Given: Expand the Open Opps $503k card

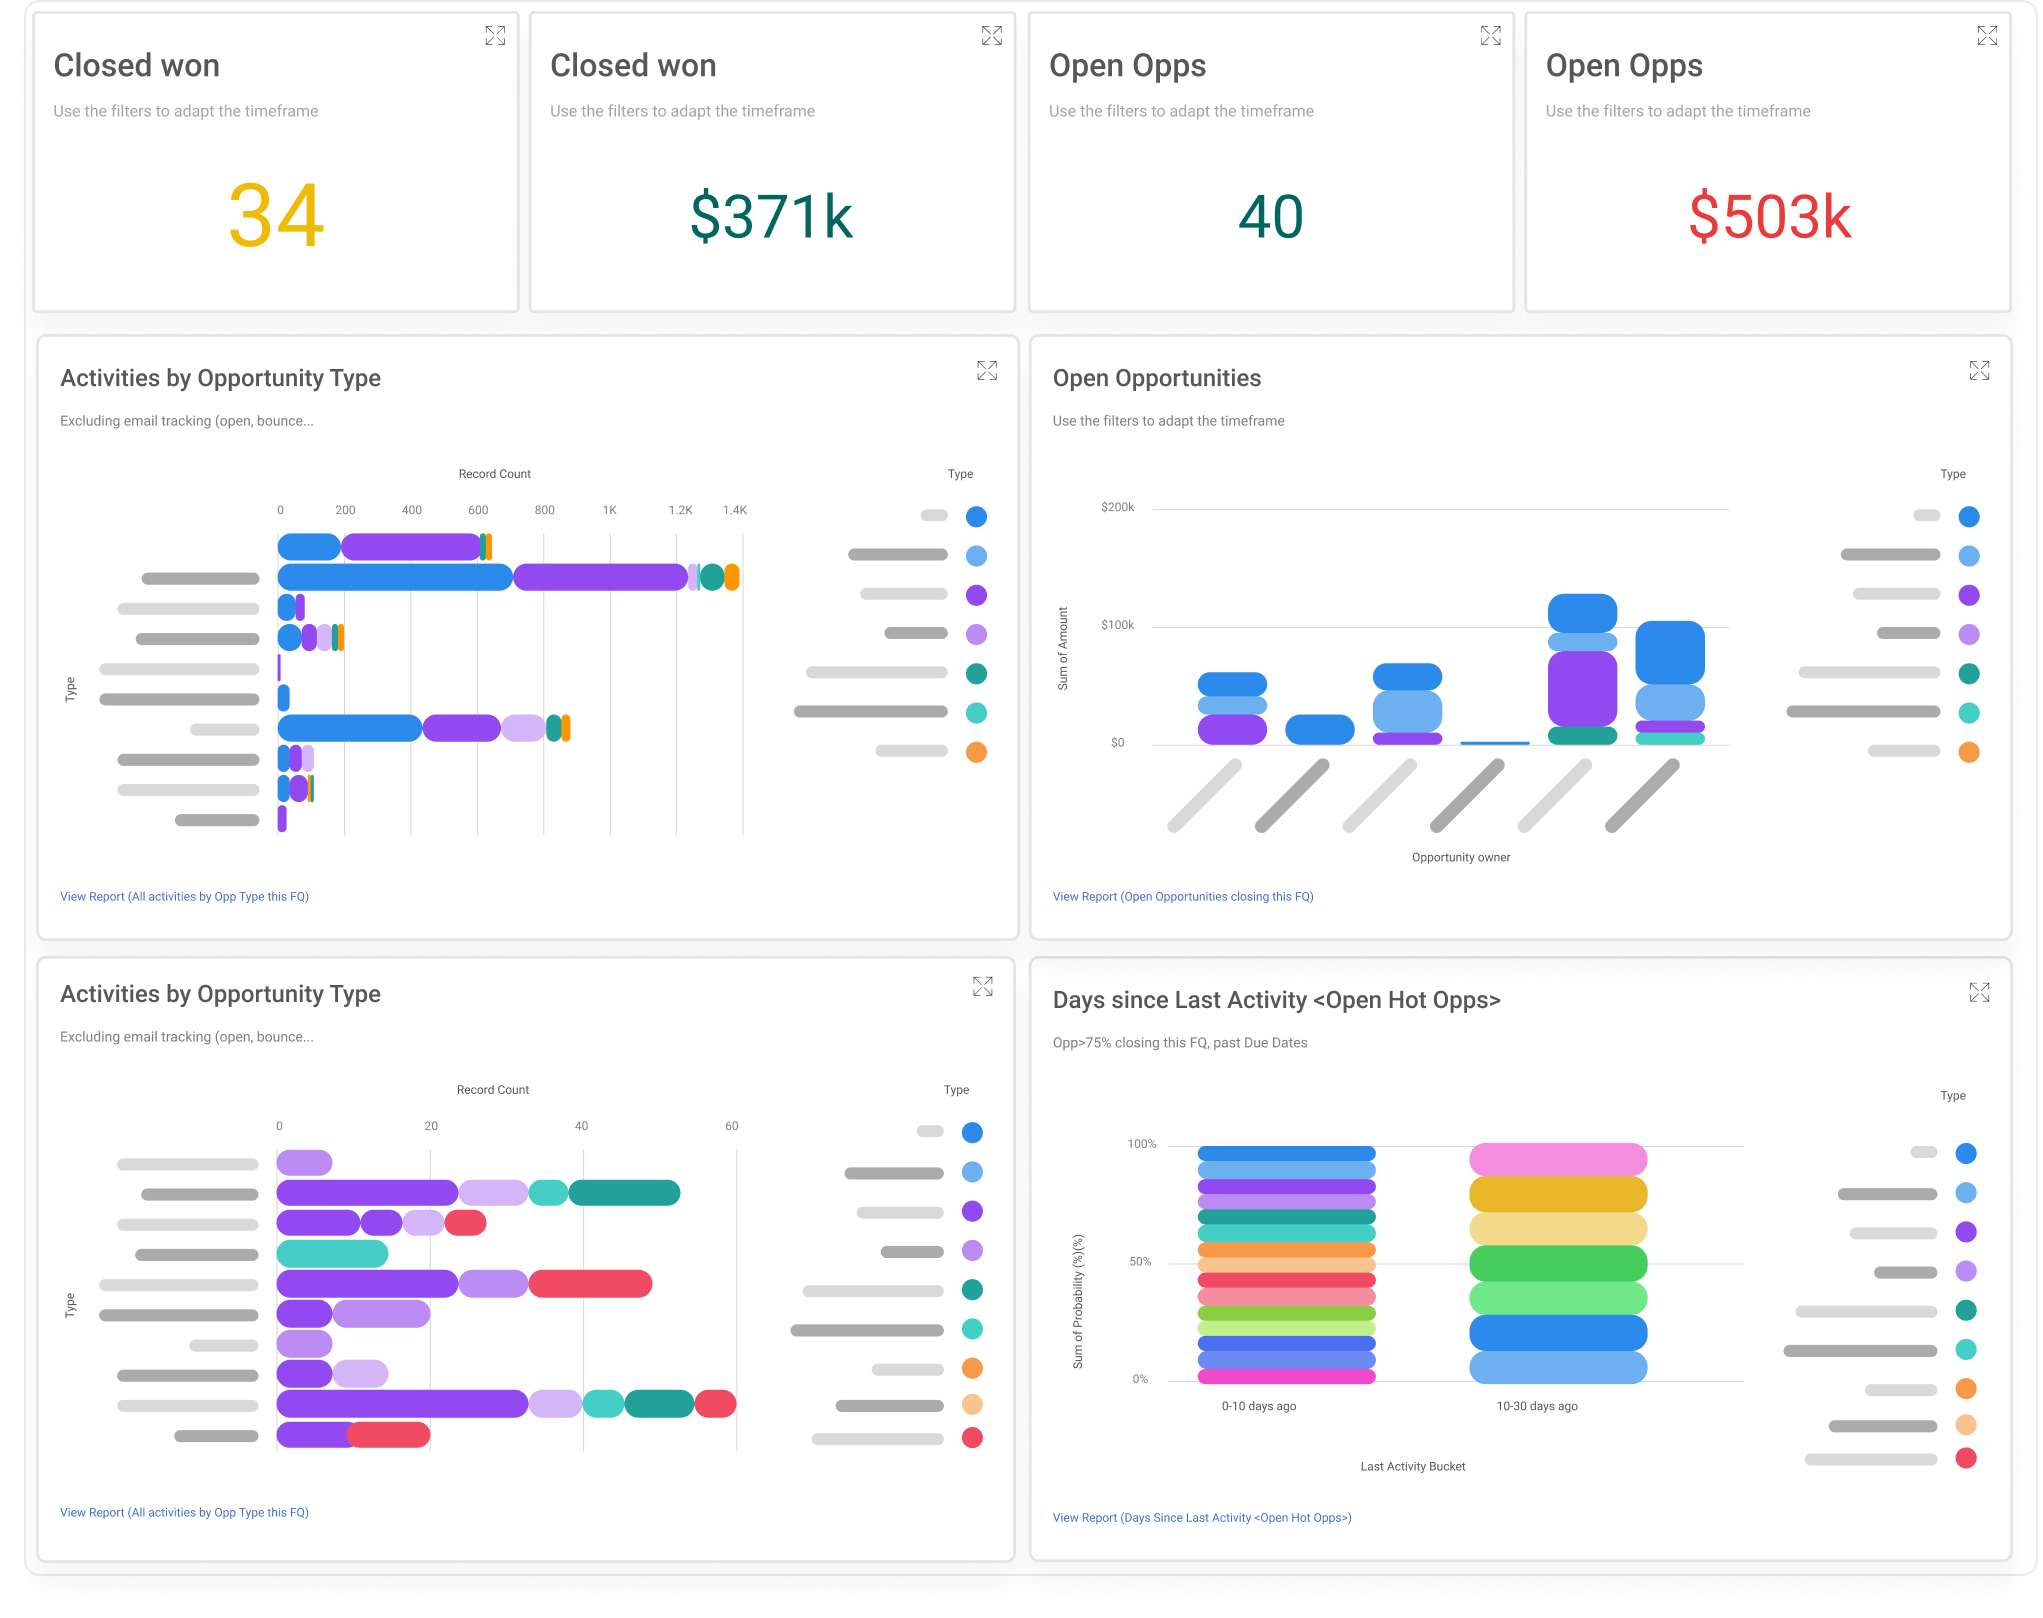Looking at the screenshot, I should click(x=1986, y=36).
